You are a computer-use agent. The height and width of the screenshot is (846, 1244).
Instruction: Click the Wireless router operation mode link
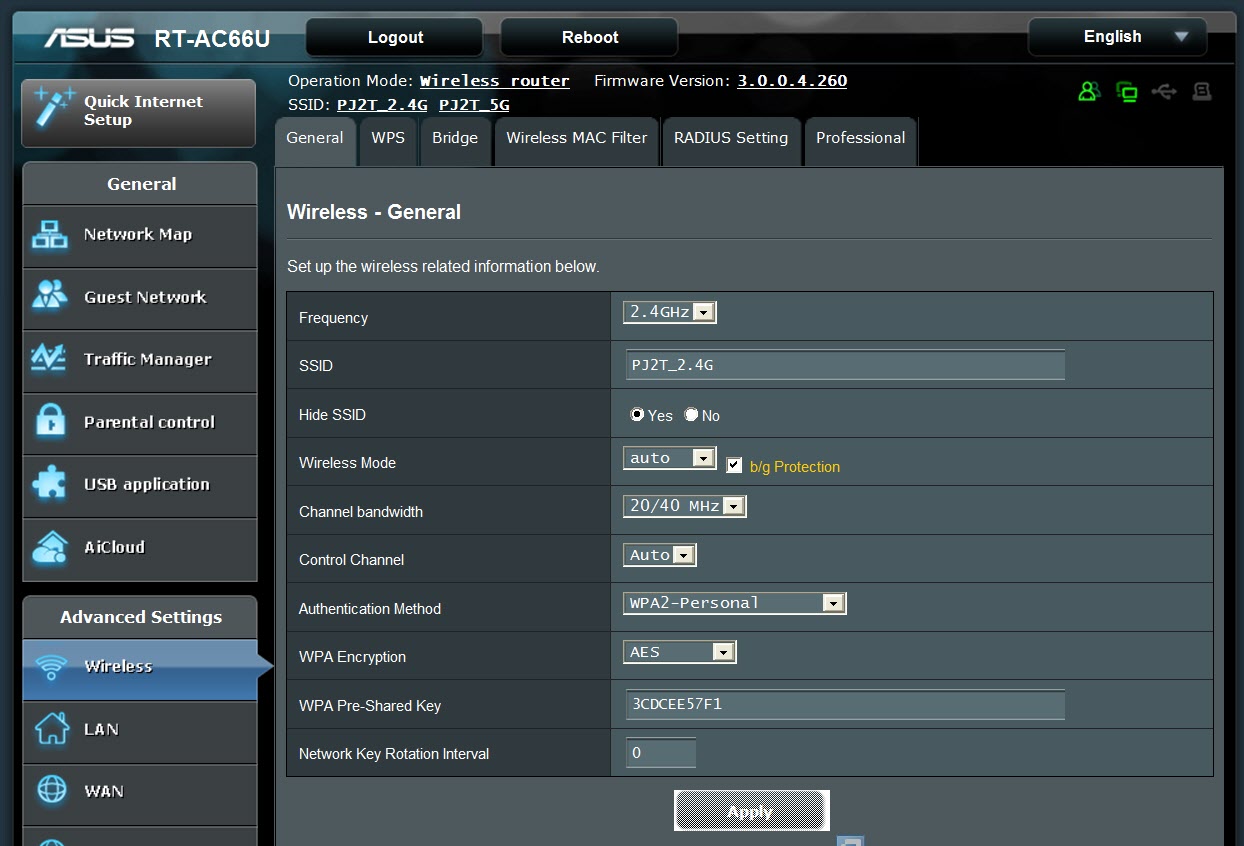pos(494,81)
